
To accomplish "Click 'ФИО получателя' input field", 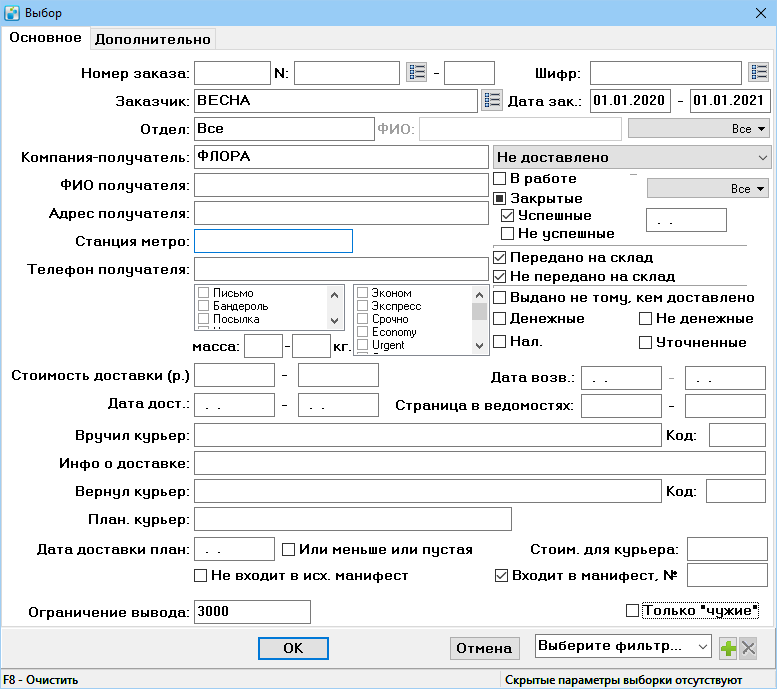I will [341, 185].
